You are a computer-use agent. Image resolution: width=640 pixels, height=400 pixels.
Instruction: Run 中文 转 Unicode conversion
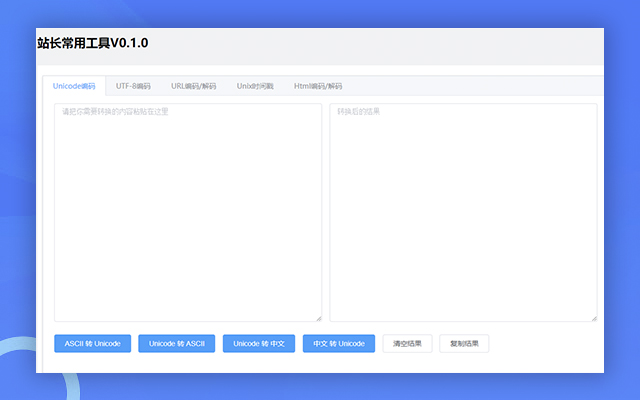(339, 344)
